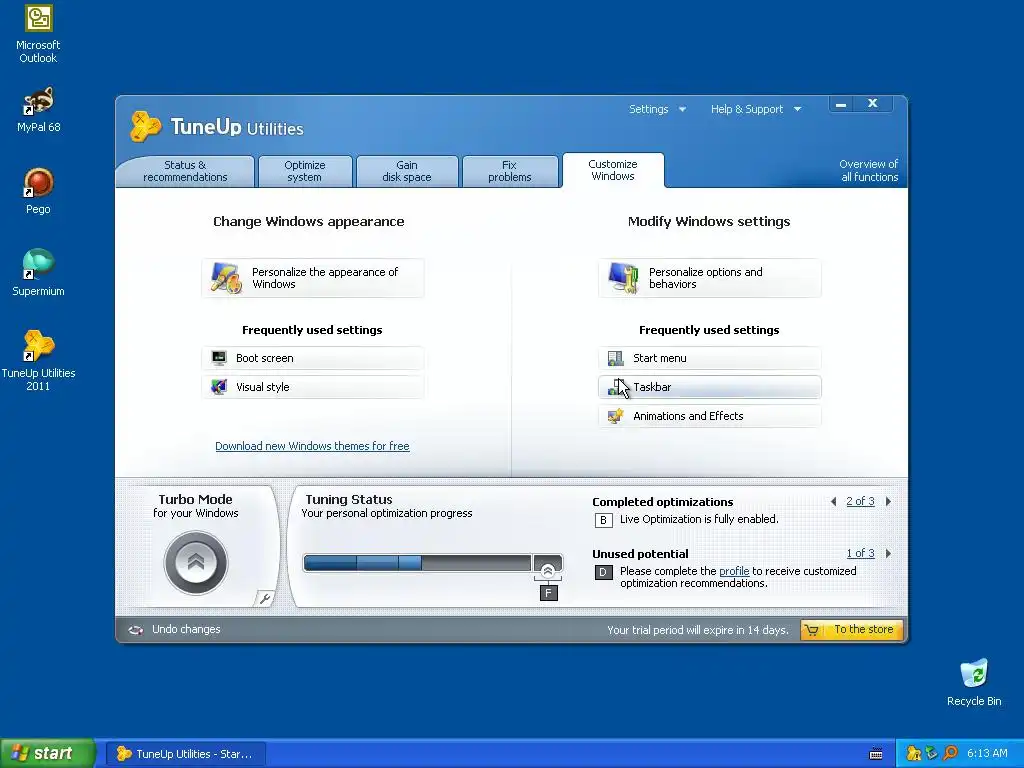Image resolution: width=1024 pixels, height=768 pixels.
Task: Open the Visual style setting
Action: pyautogui.click(x=313, y=387)
